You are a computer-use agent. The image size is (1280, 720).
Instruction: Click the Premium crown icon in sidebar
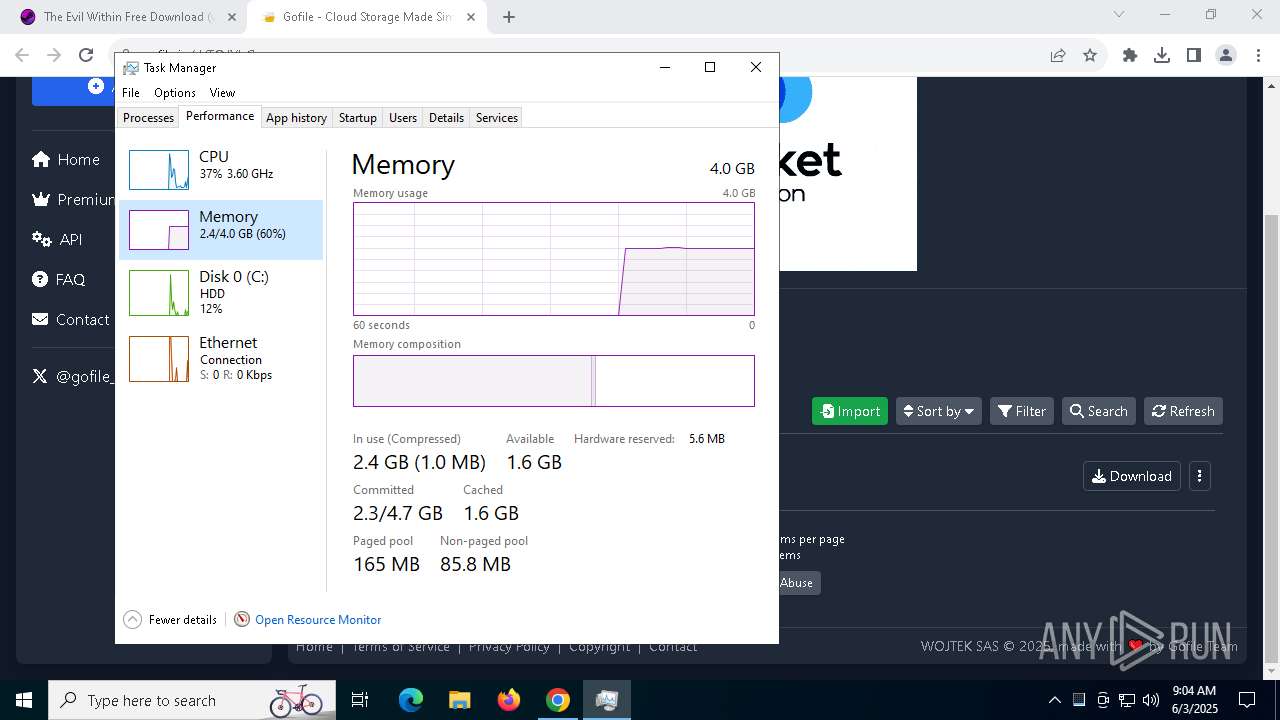41,199
